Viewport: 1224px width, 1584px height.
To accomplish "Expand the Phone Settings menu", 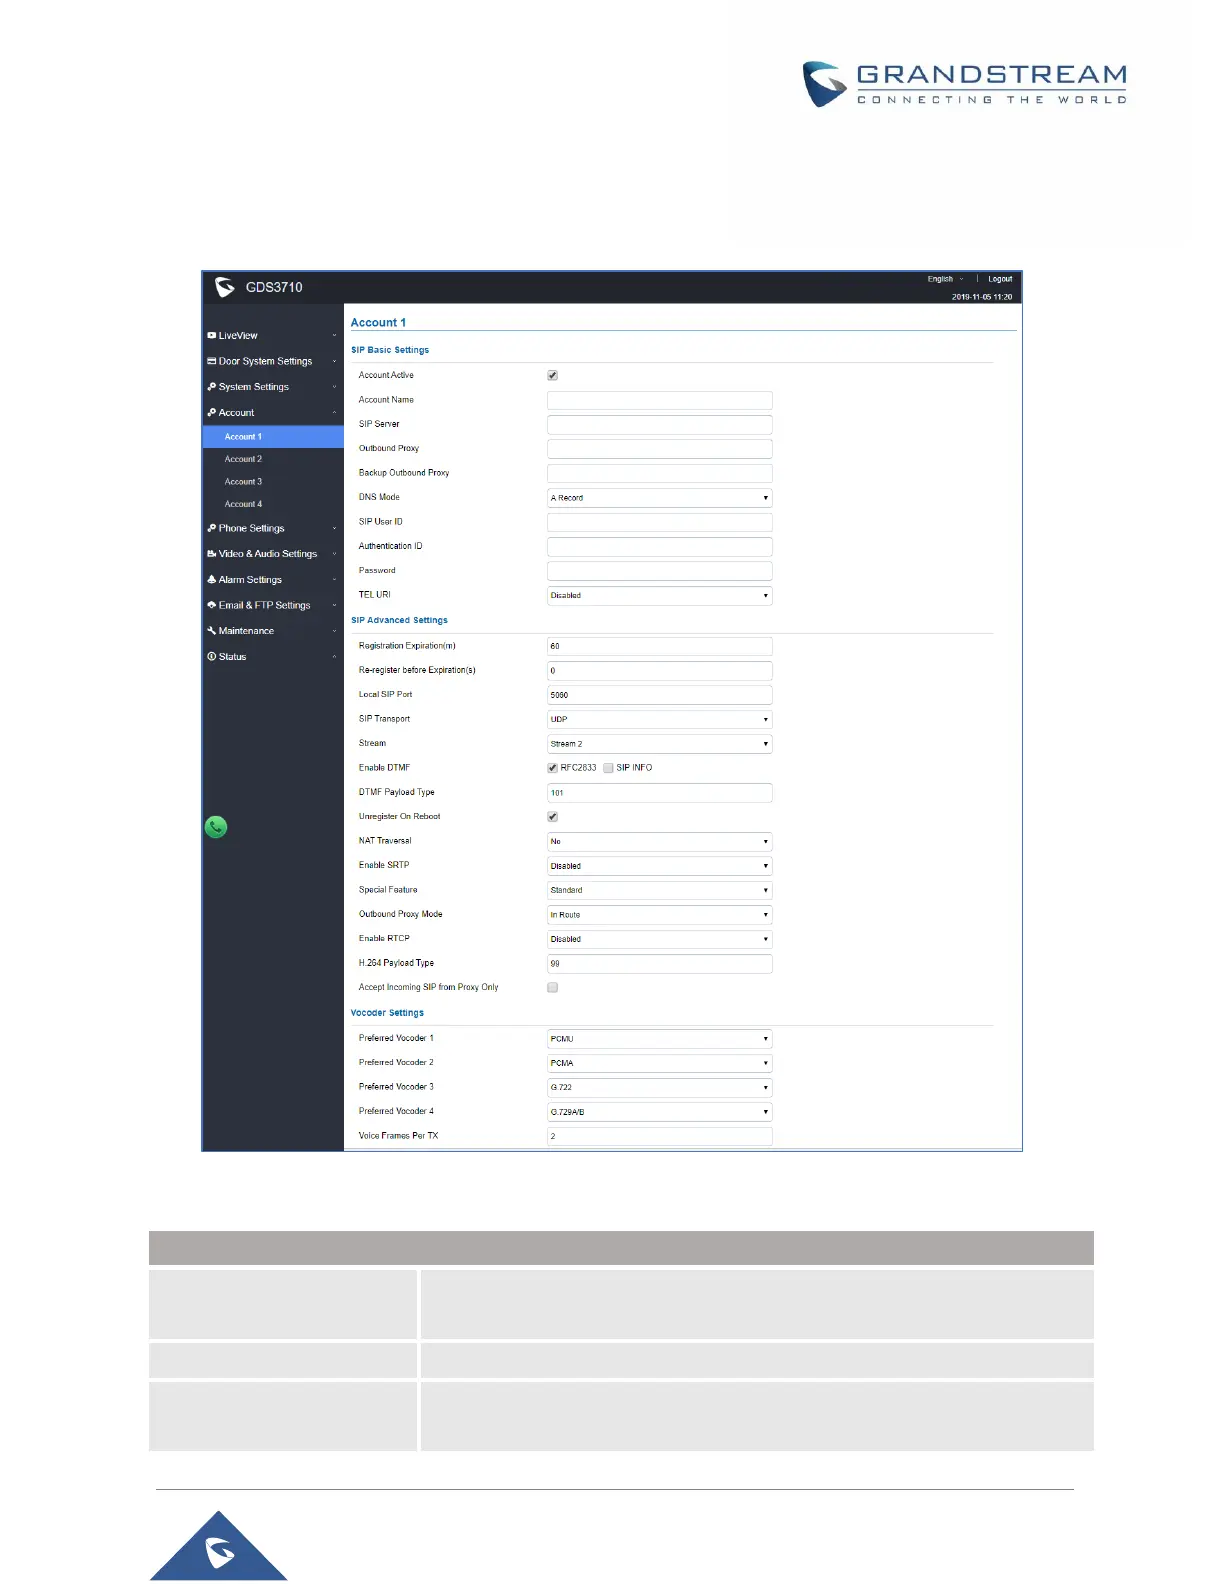I will [x=273, y=528].
